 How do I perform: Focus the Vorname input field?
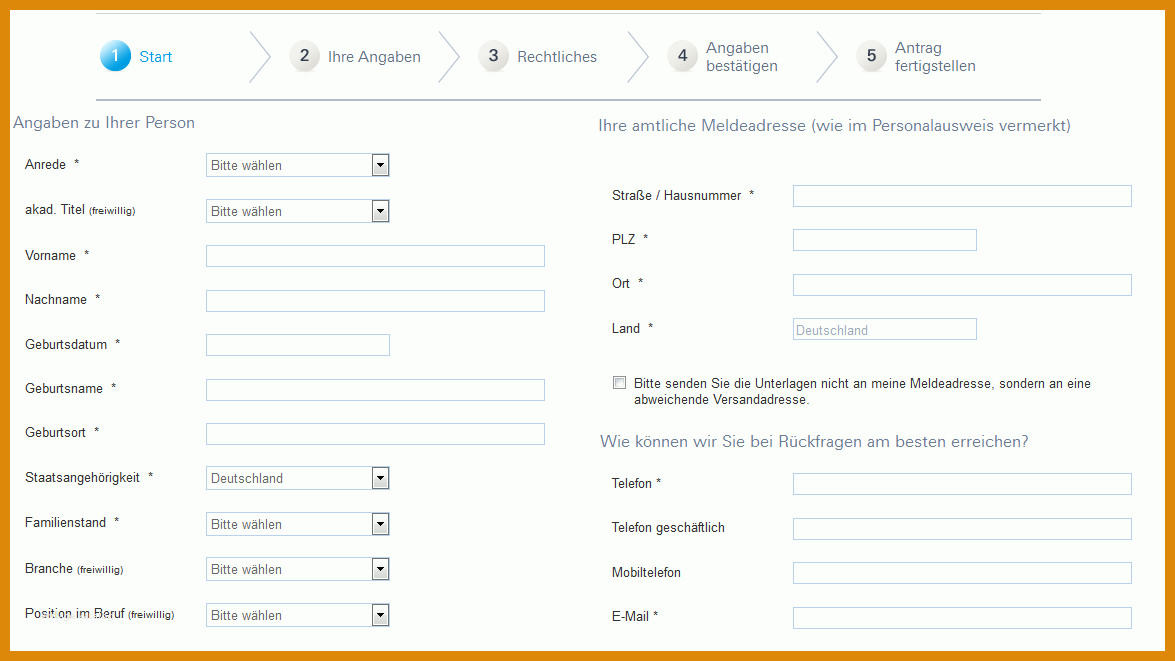375,256
